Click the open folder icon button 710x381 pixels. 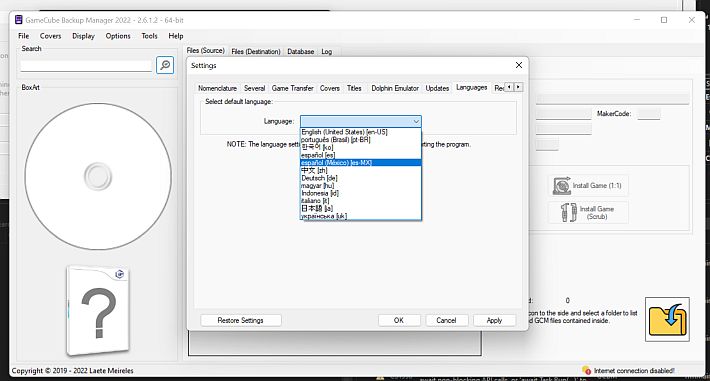[667, 319]
